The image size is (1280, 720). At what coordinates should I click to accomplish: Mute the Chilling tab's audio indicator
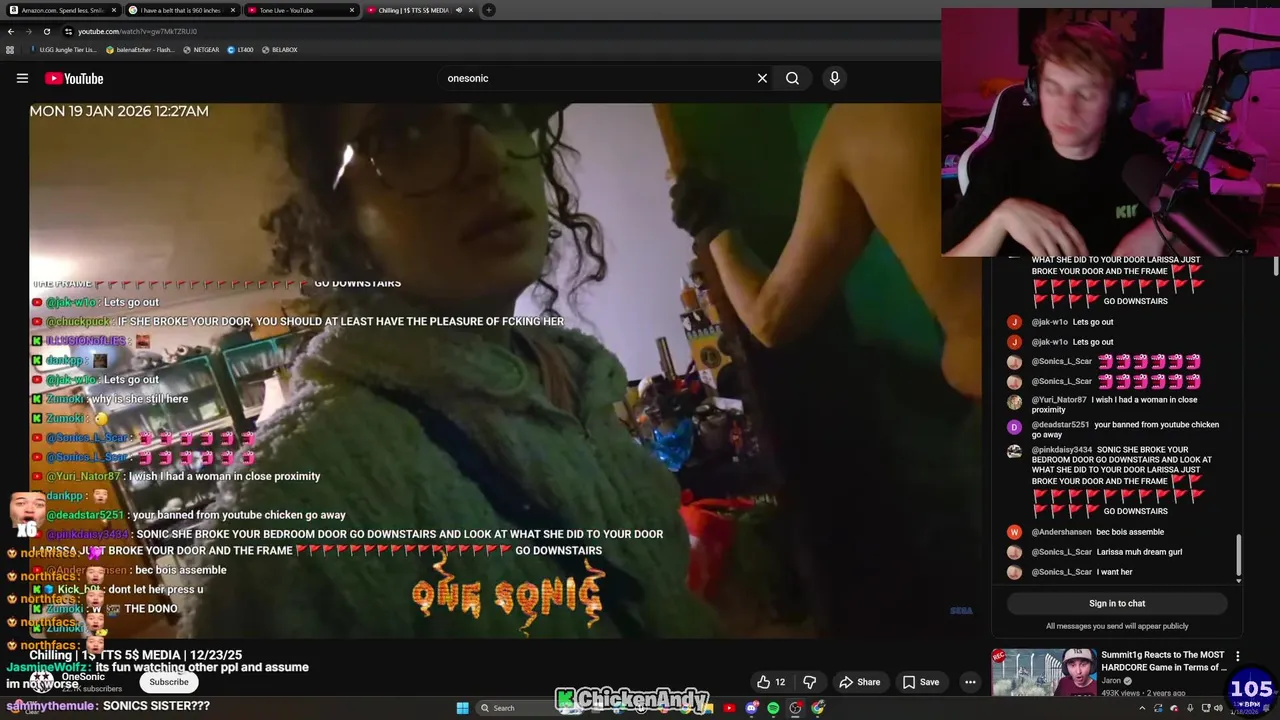pos(459,10)
